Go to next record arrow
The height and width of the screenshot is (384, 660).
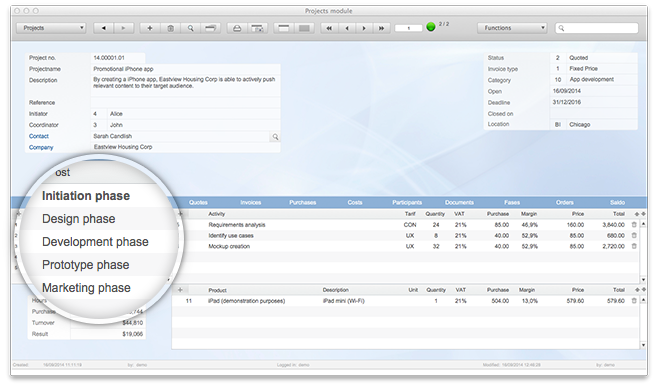[364, 28]
